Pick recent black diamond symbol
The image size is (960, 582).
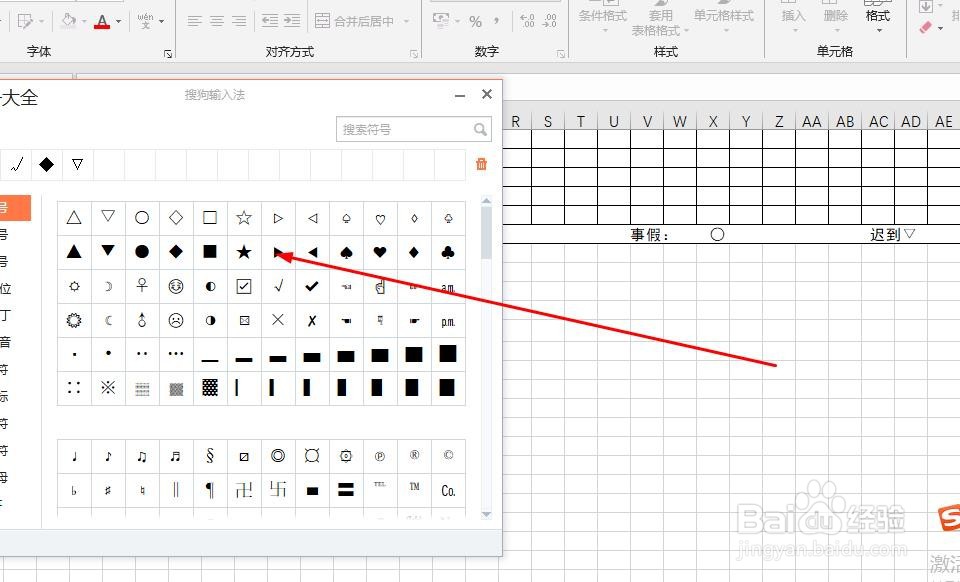(47, 164)
